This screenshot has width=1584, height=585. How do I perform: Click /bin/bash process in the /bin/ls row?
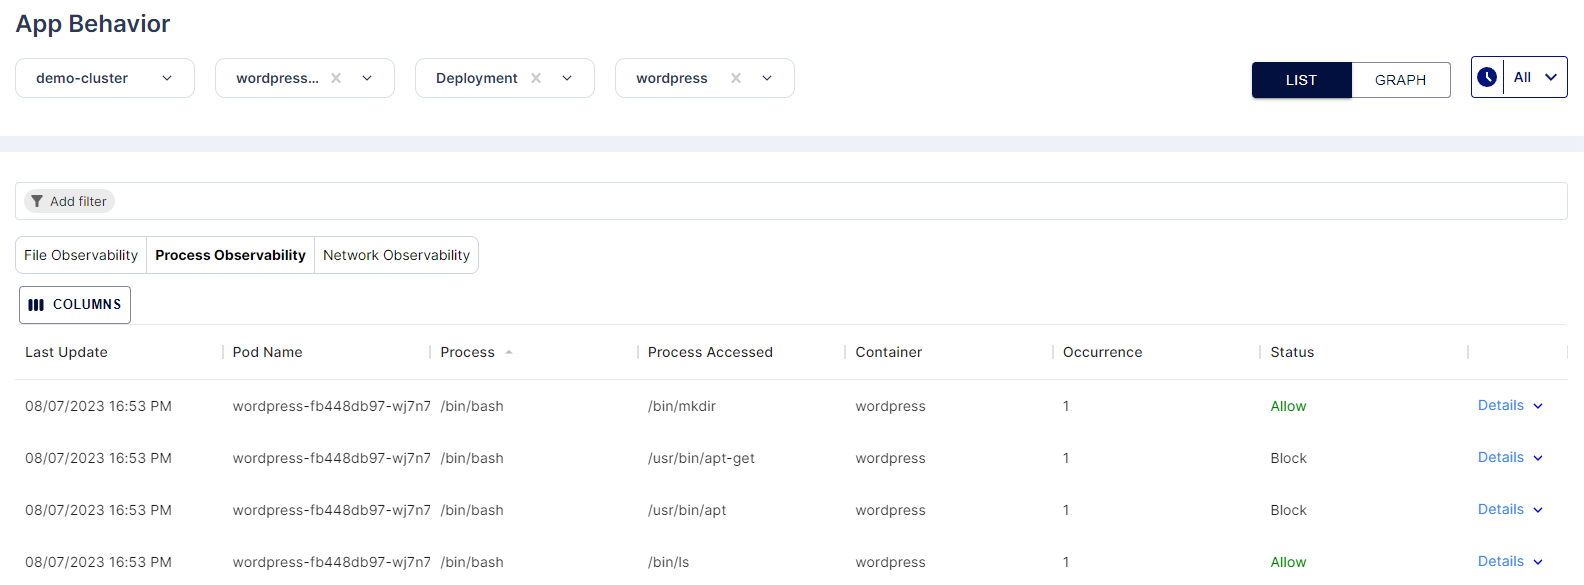pyautogui.click(x=472, y=562)
